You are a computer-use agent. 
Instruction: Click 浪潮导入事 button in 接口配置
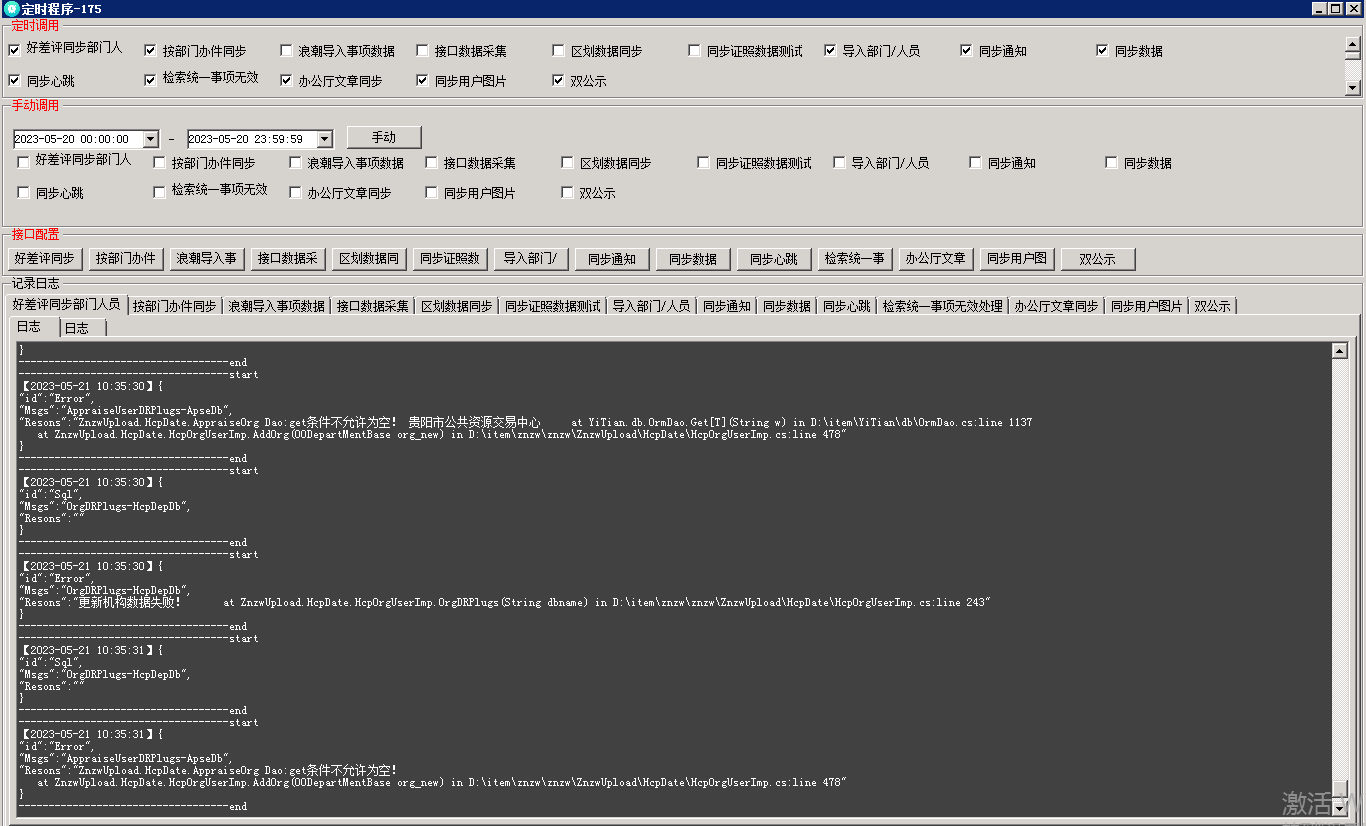pyautogui.click(x=207, y=259)
